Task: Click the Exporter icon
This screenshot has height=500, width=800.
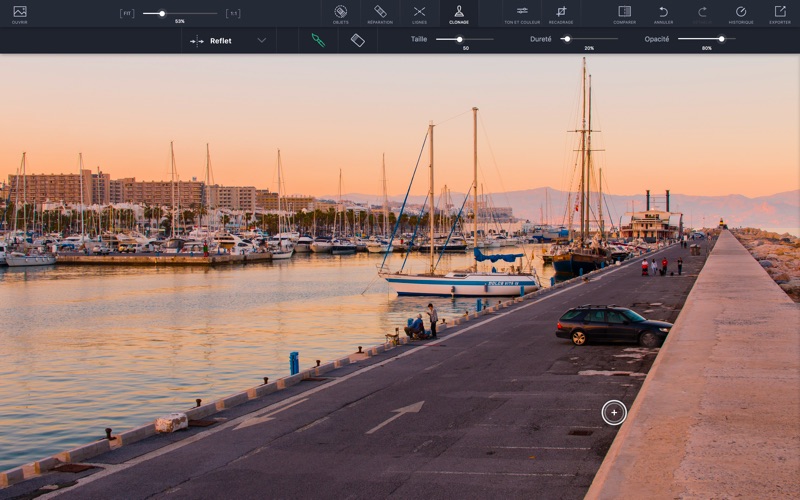Action: pos(780,13)
